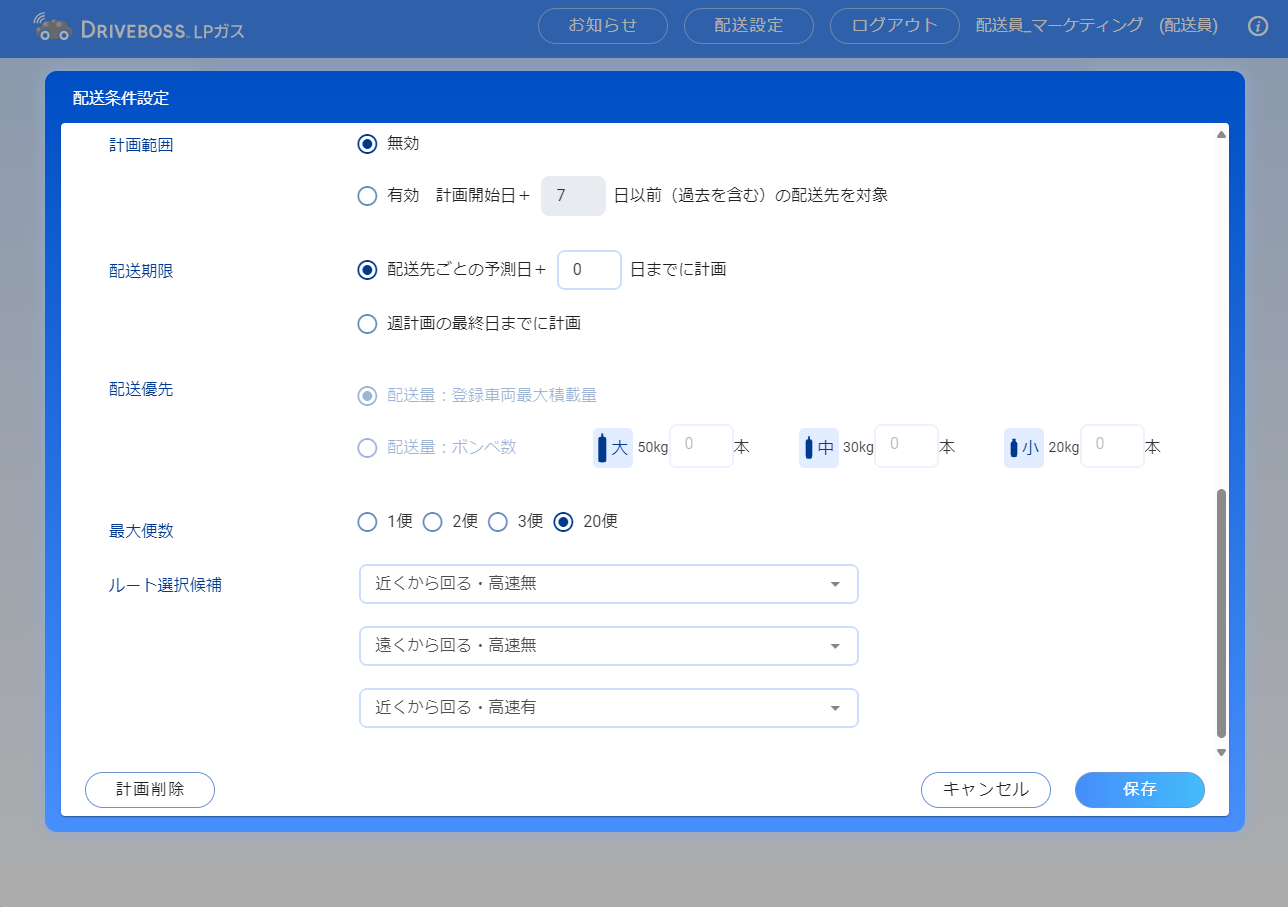The image size is (1288, 907).
Task: Choose 1便 for 最大便数
Action: coord(367,522)
